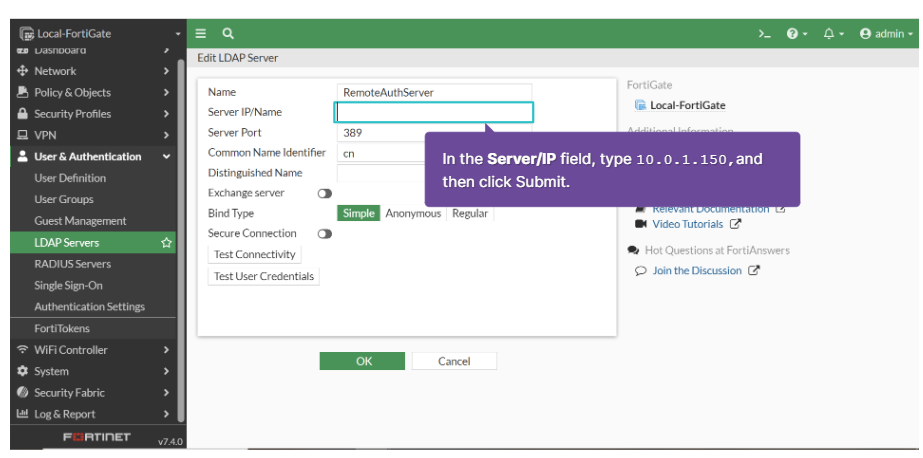This screenshot has width=923, height=458.
Task: Enable the Secure Connection toggle
Action: 325,234
